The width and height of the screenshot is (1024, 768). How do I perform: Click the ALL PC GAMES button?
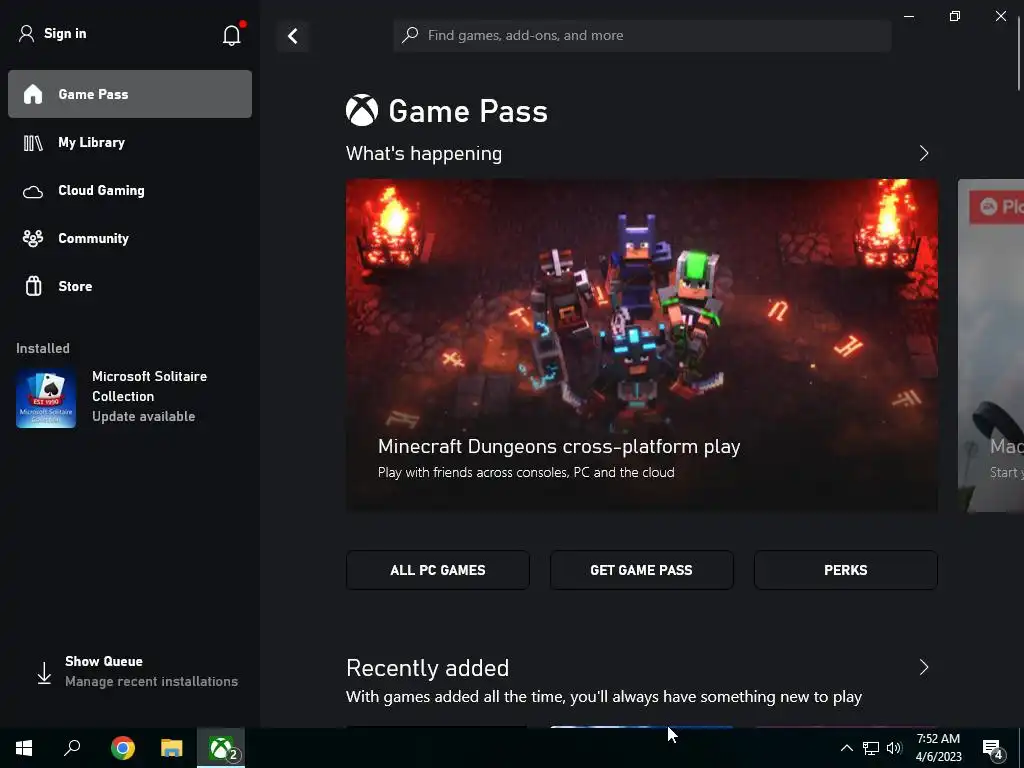pyautogui.click(x=438, y=570)
